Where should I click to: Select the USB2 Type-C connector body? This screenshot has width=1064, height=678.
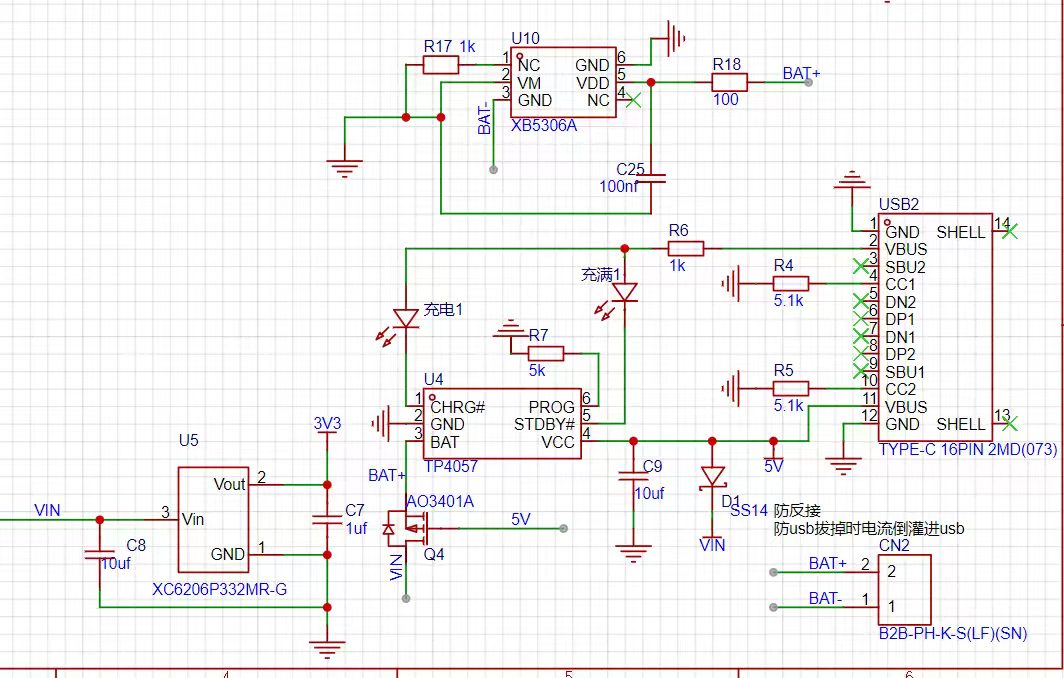click(935, 327)
